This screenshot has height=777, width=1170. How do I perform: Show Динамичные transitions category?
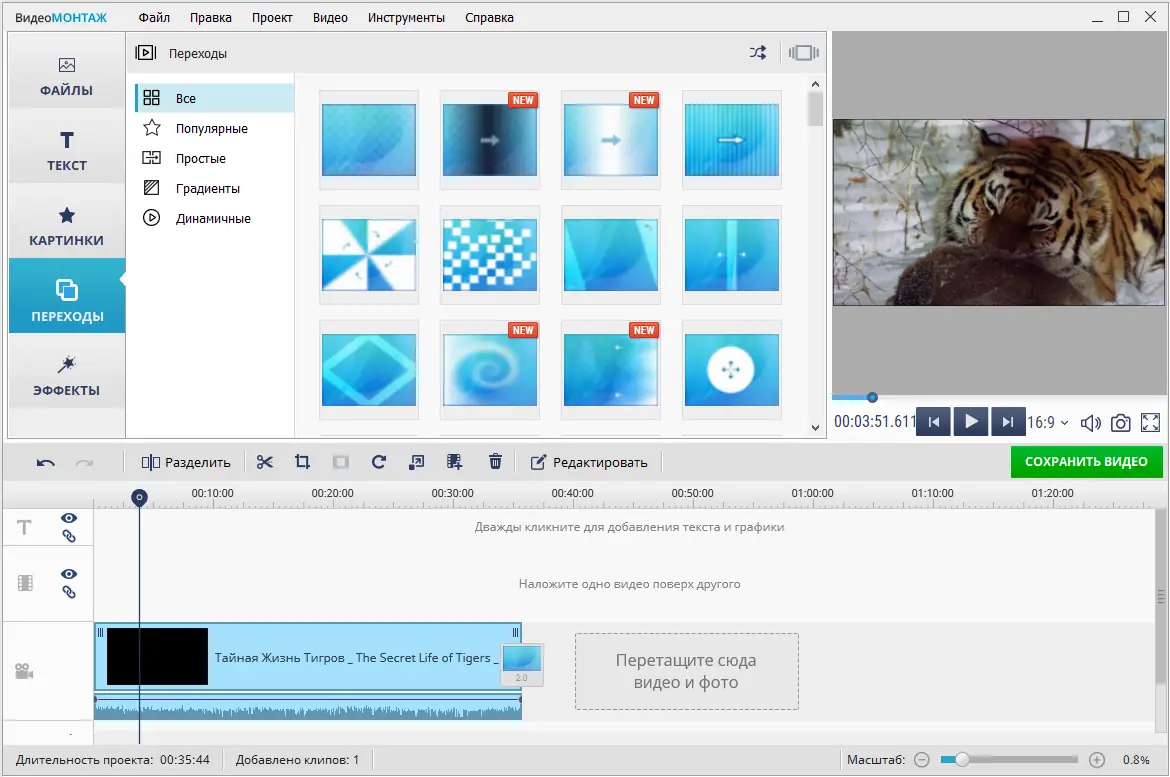coord(215,218)
